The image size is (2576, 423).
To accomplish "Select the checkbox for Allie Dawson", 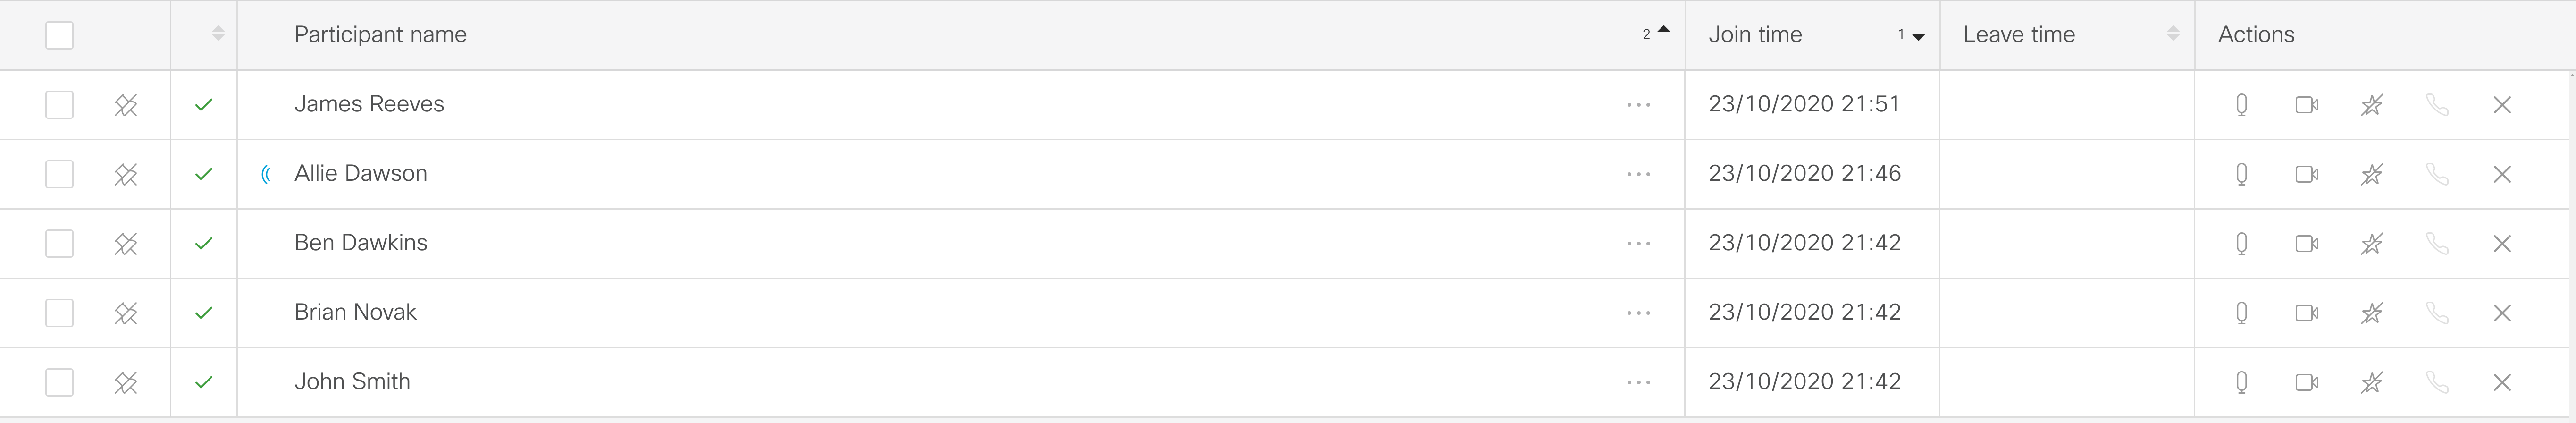I will click(x=60, y=174).
